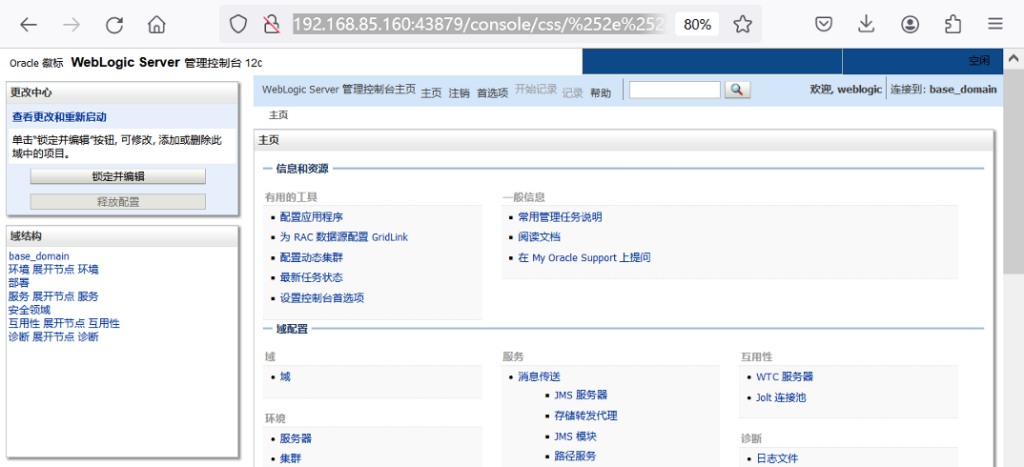
Task: Click the 主页 breadcrumb below the toolbar
Action: (278, 116)
